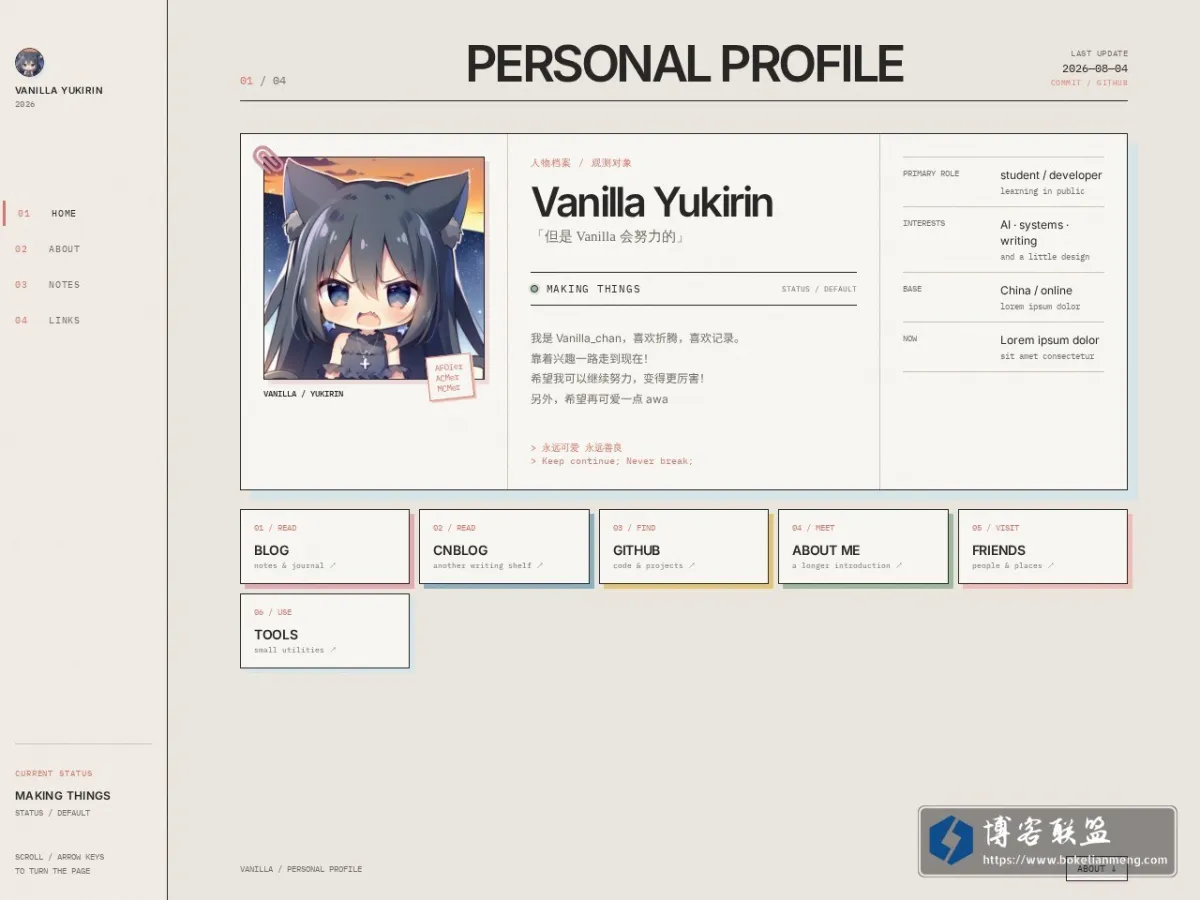The width and height of the screenshot is (1200, 900).
Task: Click the 'PRIMARY ROLE' label
Action: point(931,174)
